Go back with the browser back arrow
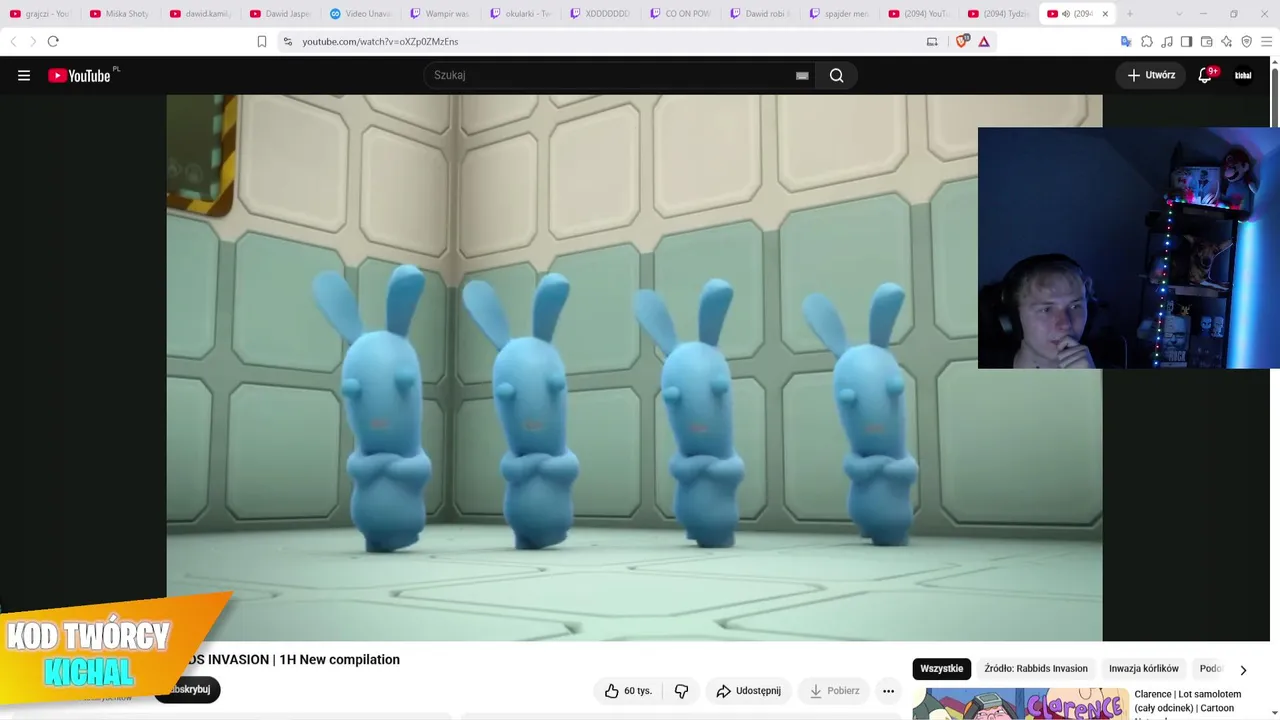The image size is (1280, 720). coord(13,41)
